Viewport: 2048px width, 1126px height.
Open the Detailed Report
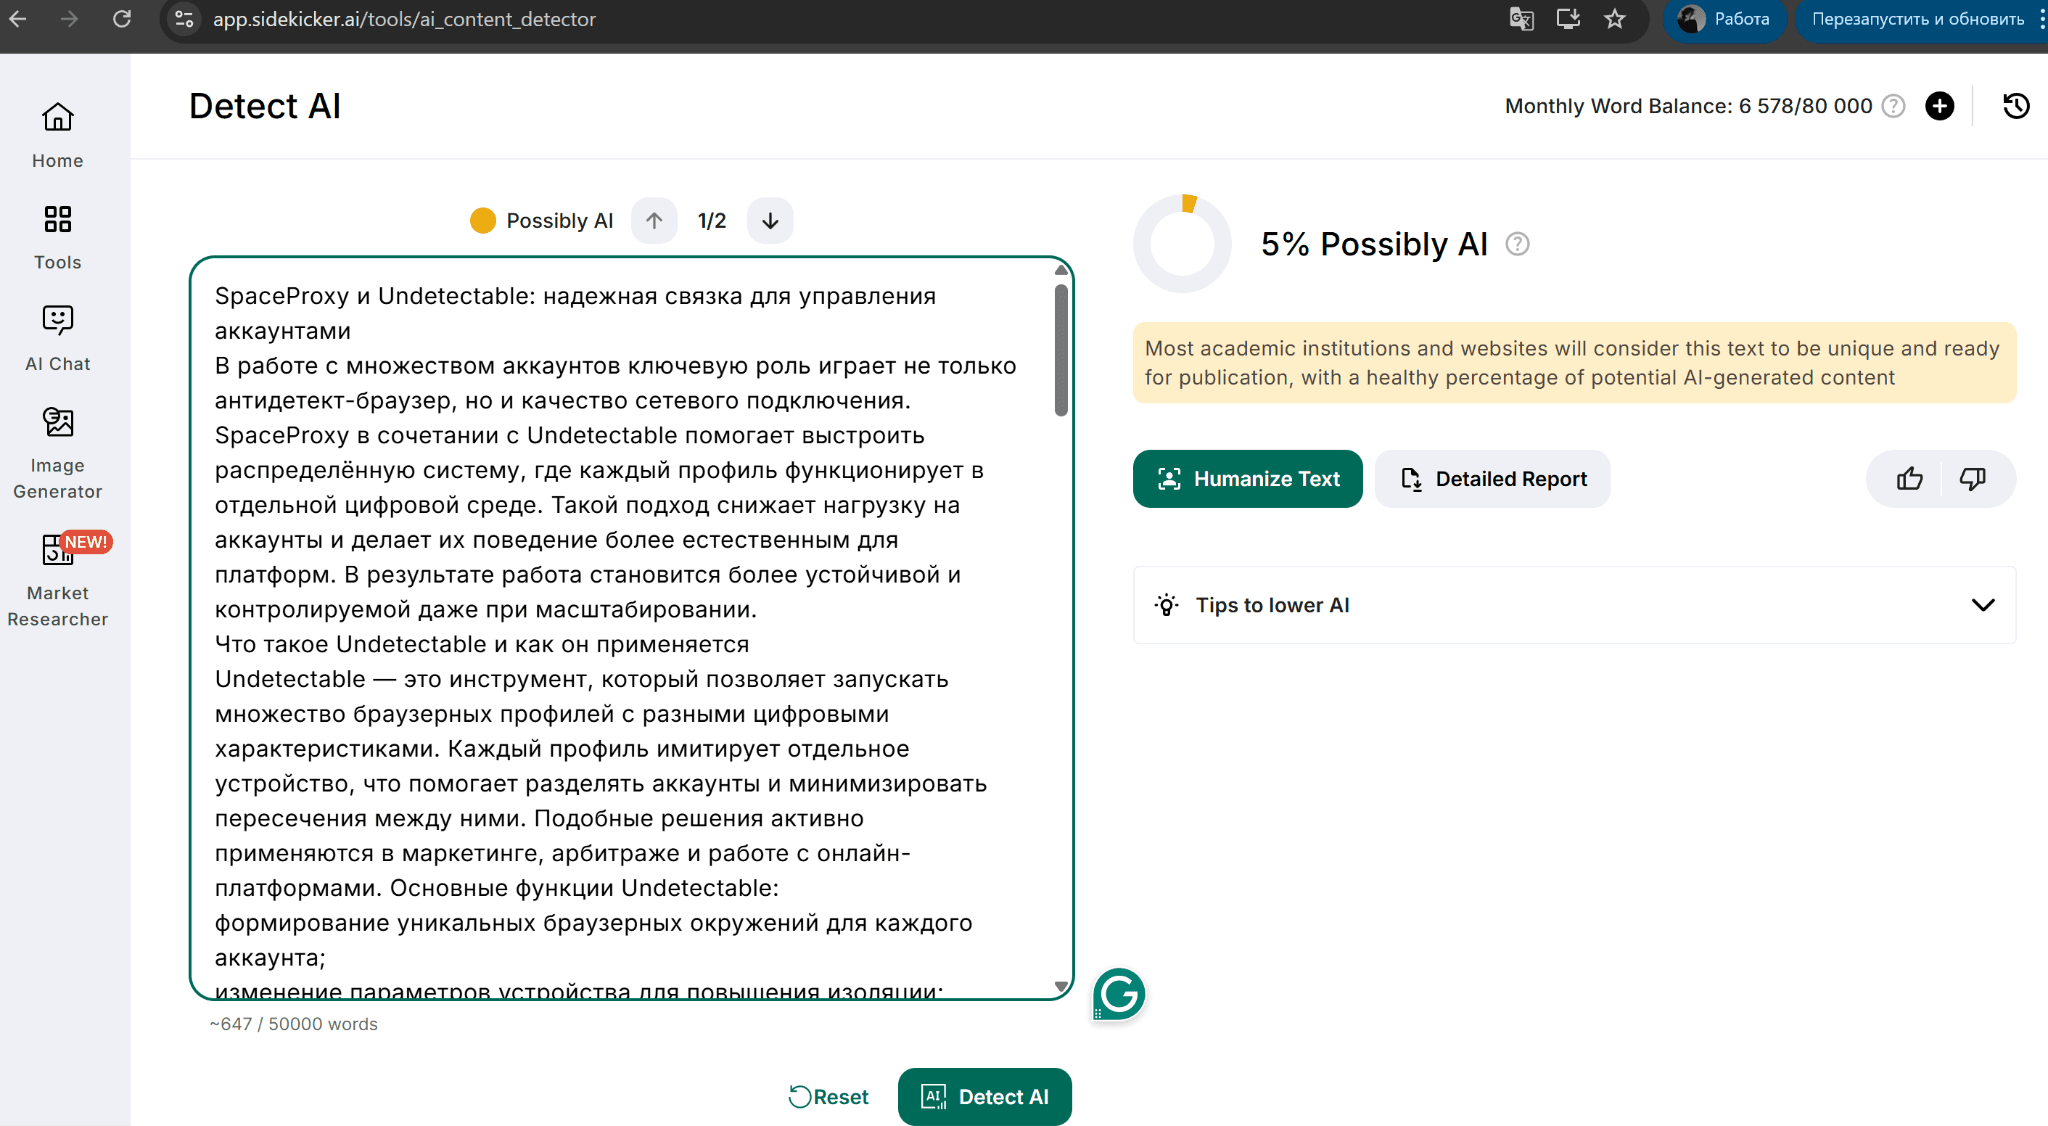(1492, 479)
